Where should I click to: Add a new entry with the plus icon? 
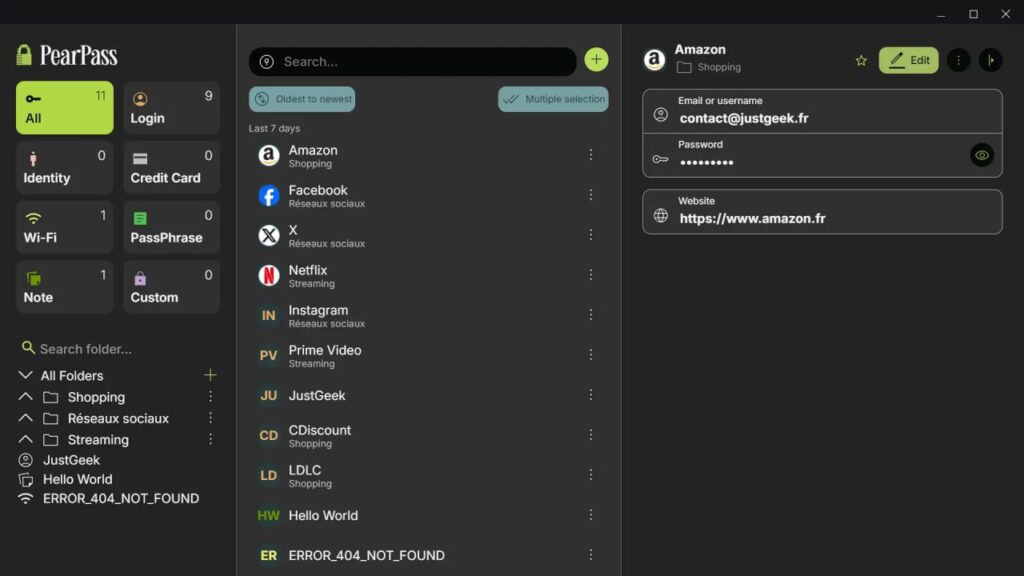pyautogui.click(x=595, y=60)
